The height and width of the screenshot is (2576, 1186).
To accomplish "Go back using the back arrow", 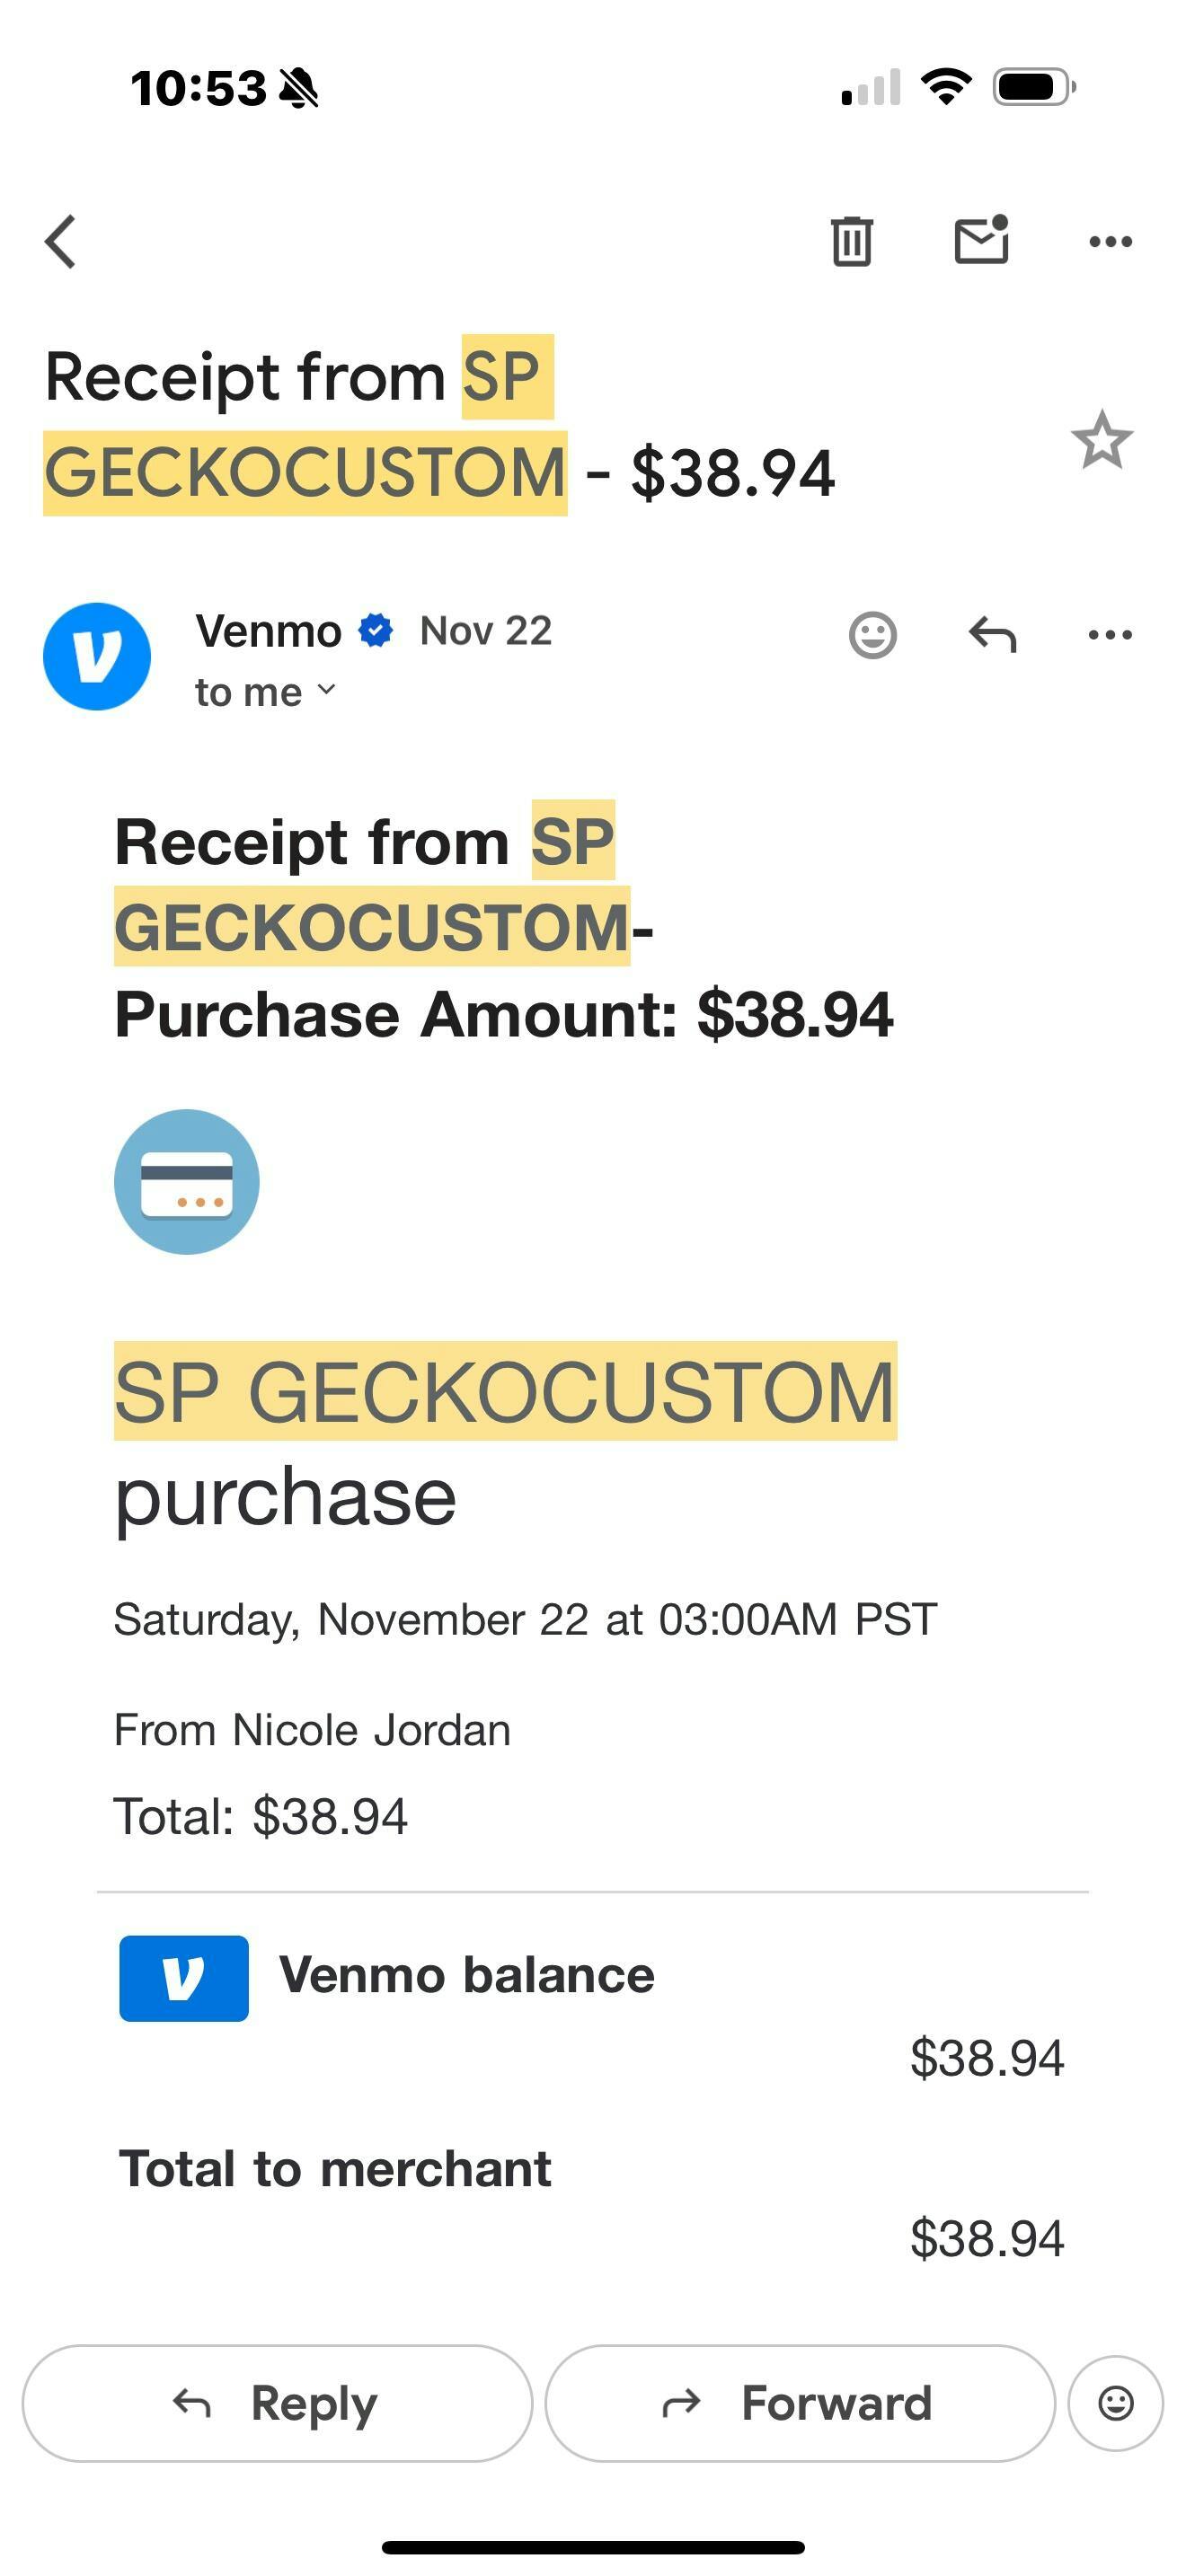I will pos(61,242).
